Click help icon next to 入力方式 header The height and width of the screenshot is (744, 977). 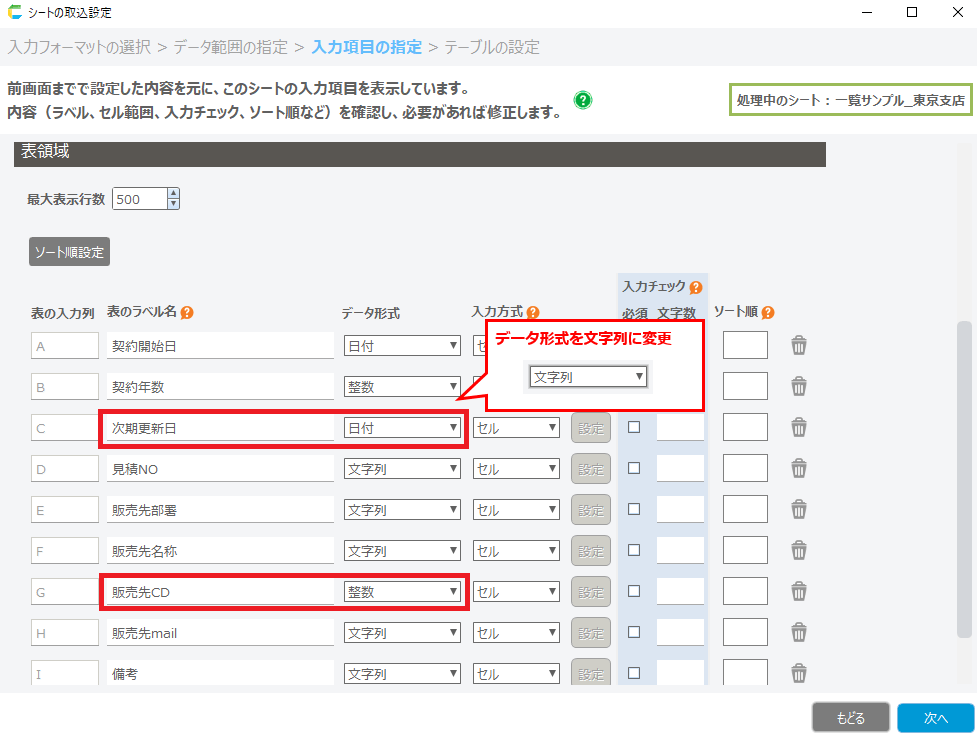click(x=533, y=313)
